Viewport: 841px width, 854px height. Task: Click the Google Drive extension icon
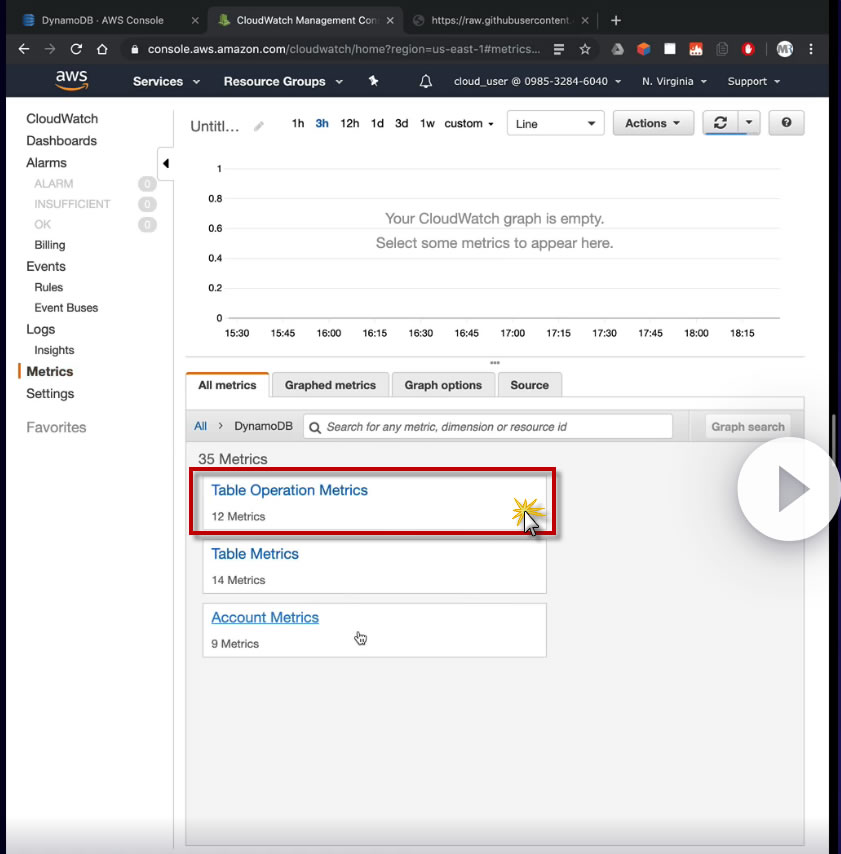tap(617, 50)
